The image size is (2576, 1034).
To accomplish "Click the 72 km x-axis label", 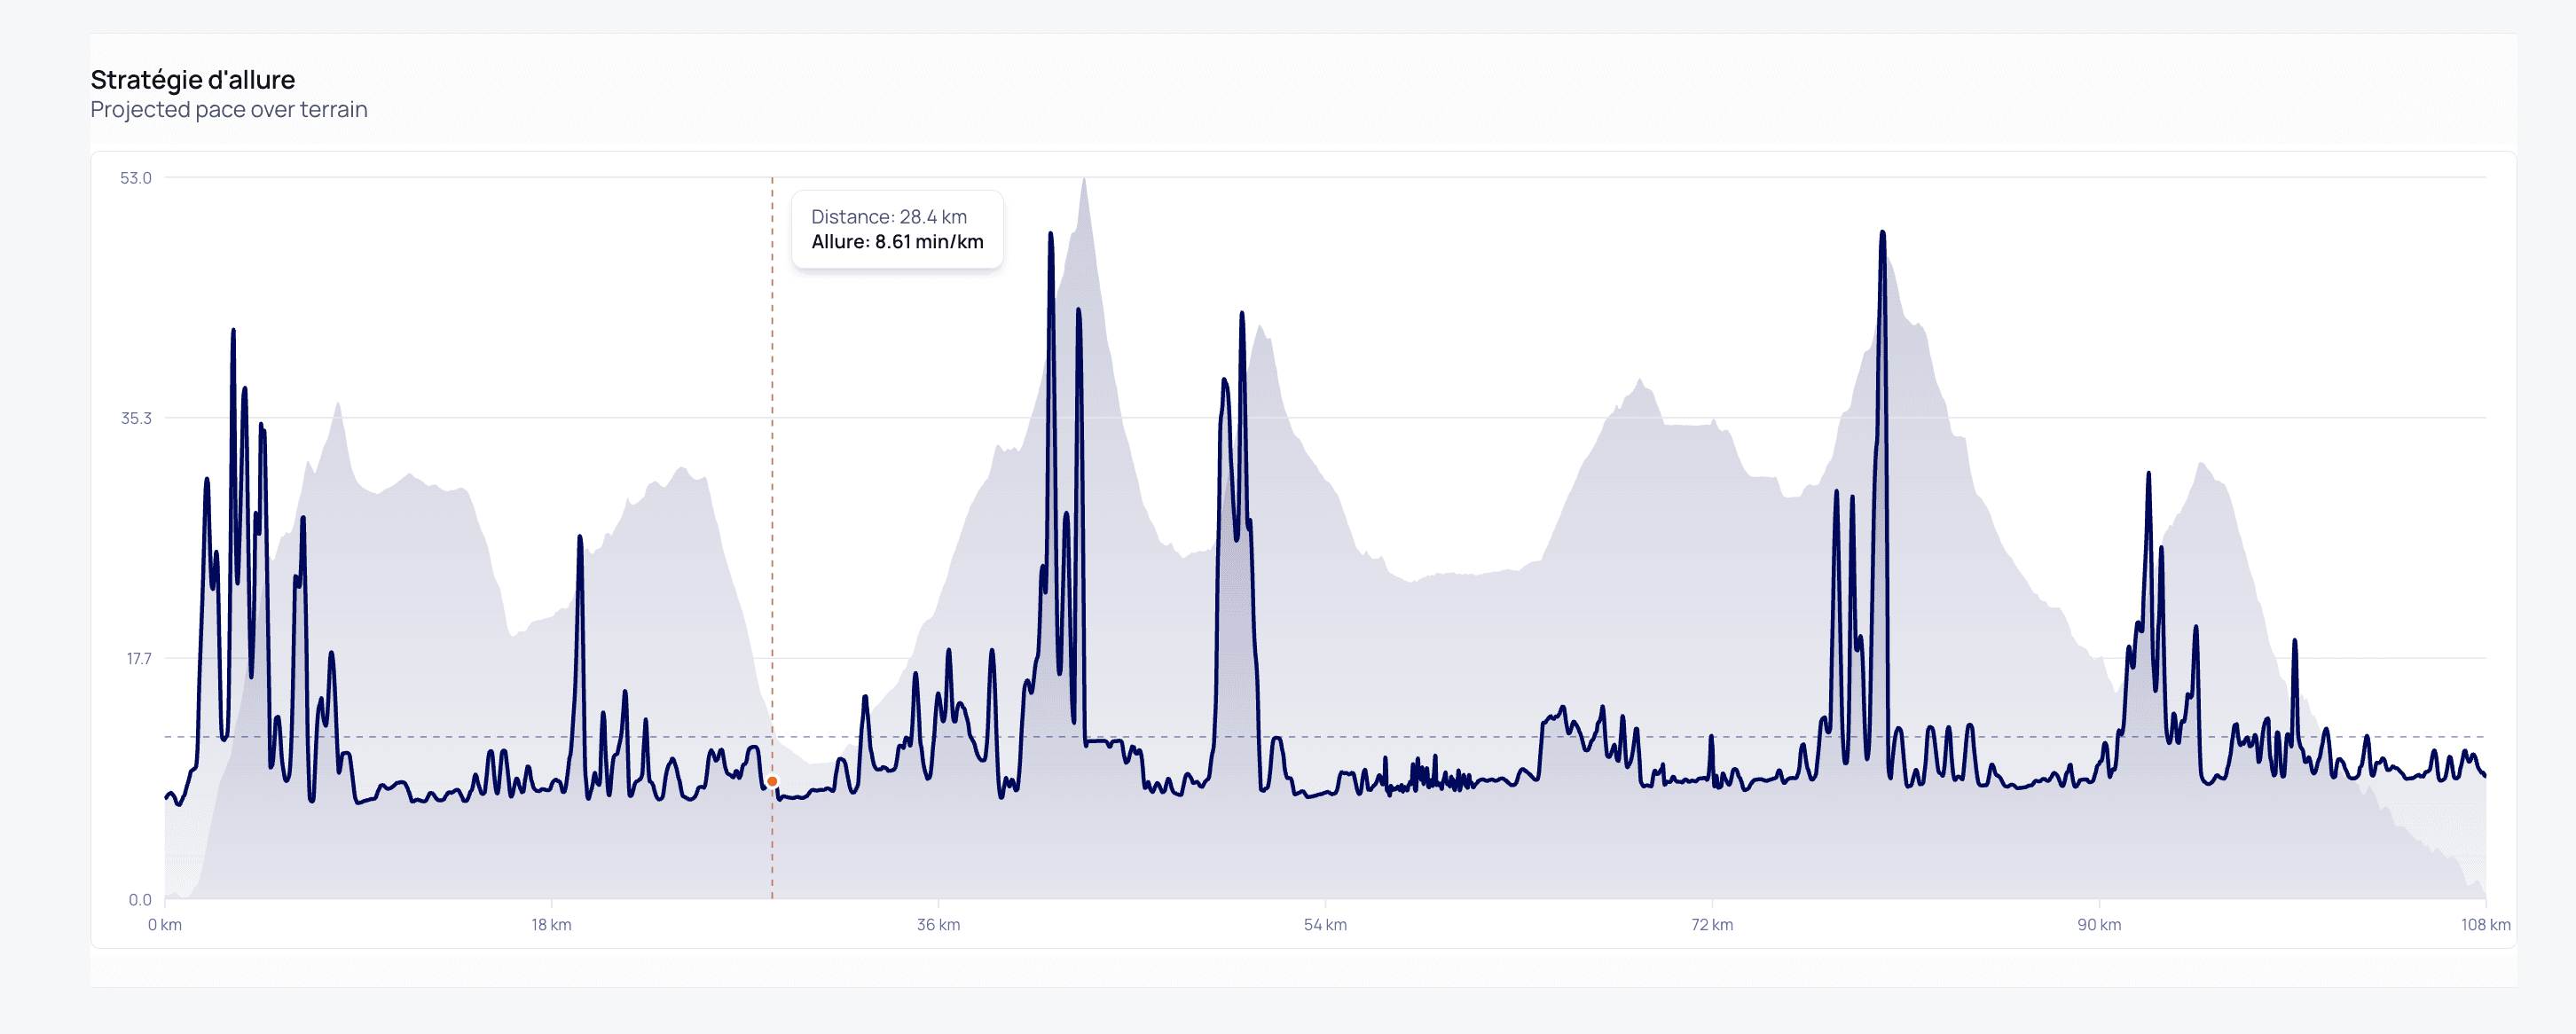I will 1712,924.
